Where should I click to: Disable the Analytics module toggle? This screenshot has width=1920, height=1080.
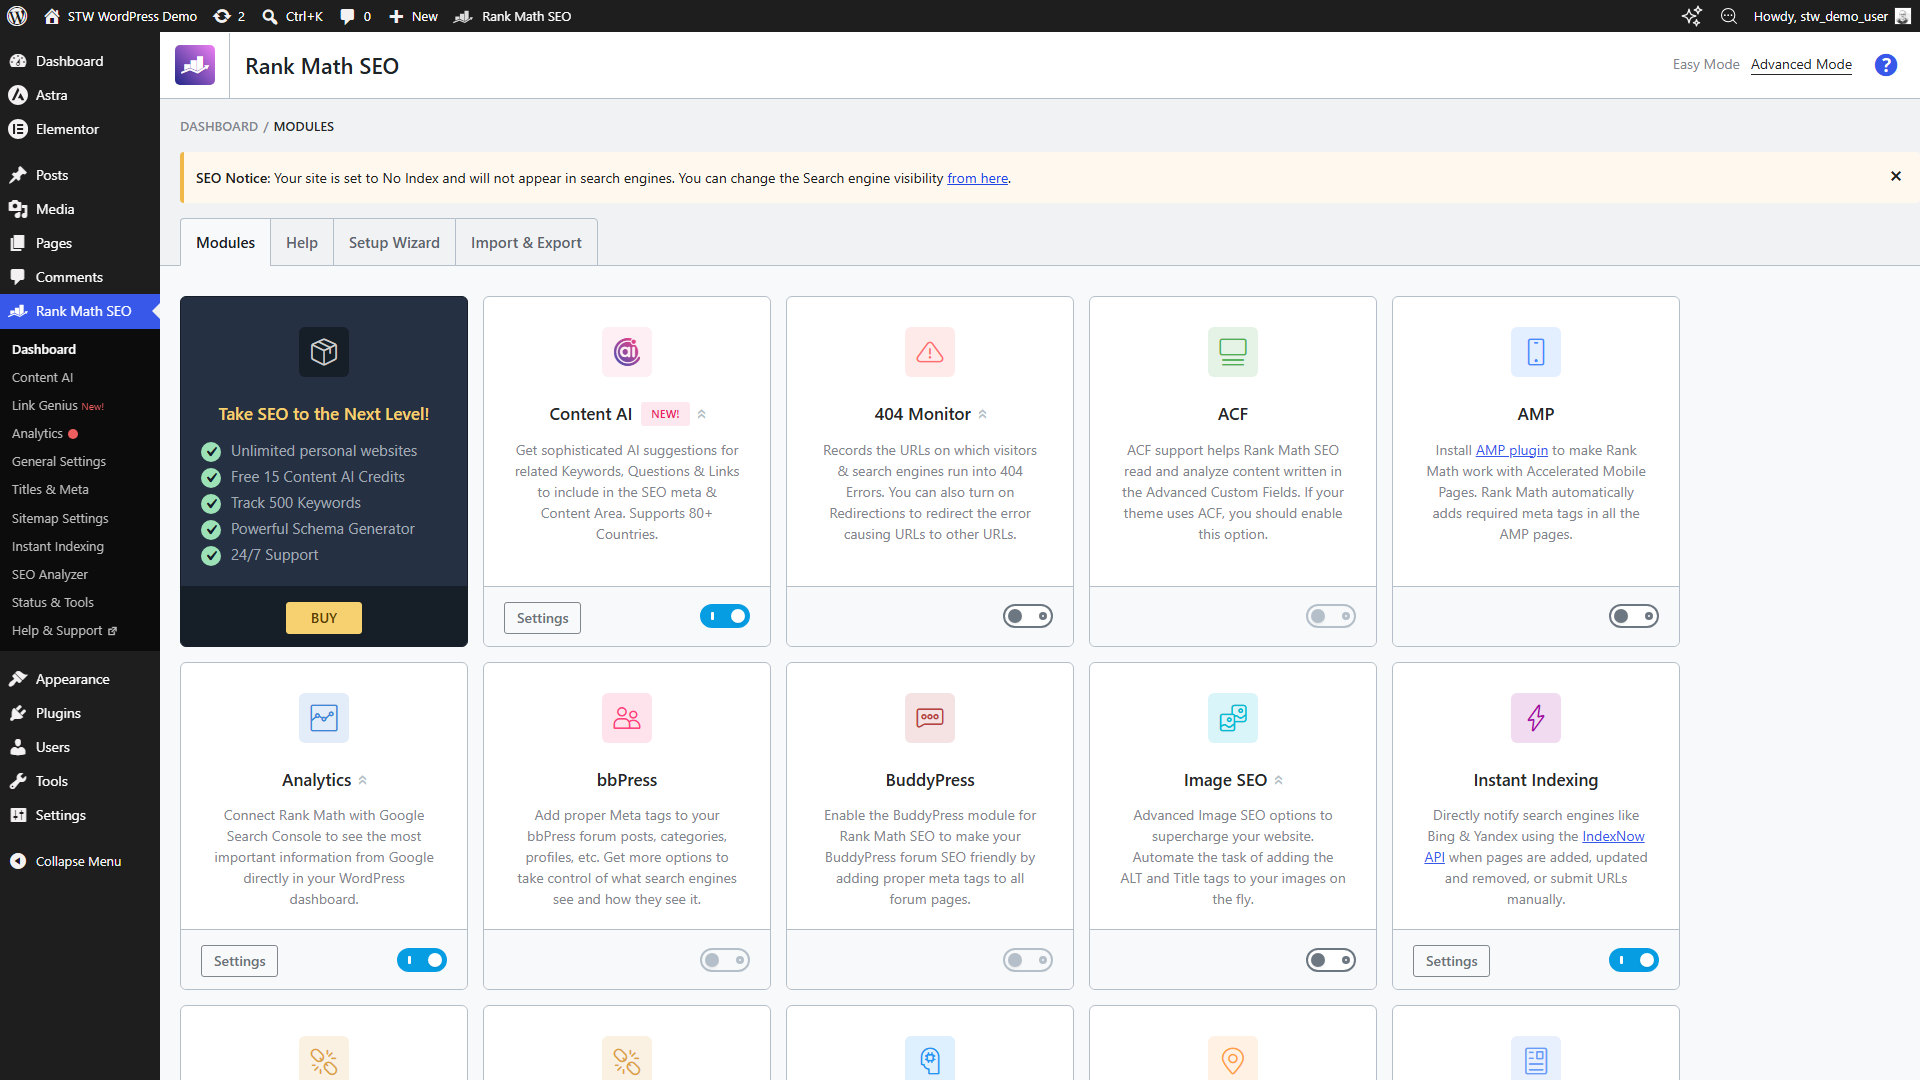tap(422, 960)
